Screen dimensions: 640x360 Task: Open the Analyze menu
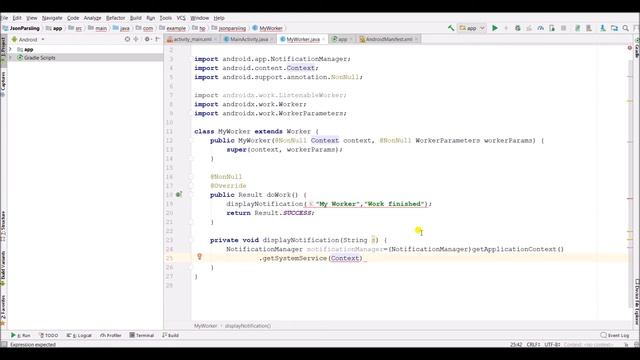[x=92, y=18]
